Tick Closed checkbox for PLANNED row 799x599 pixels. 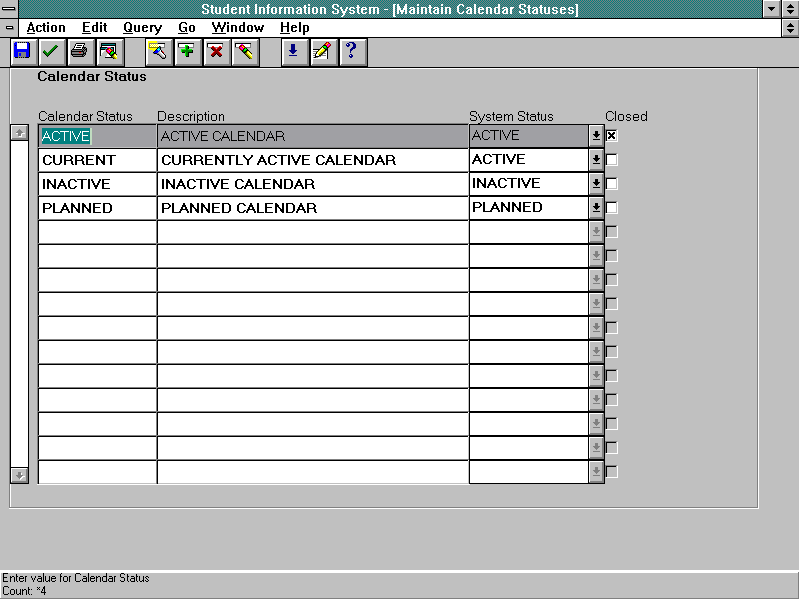click(612, 208)
